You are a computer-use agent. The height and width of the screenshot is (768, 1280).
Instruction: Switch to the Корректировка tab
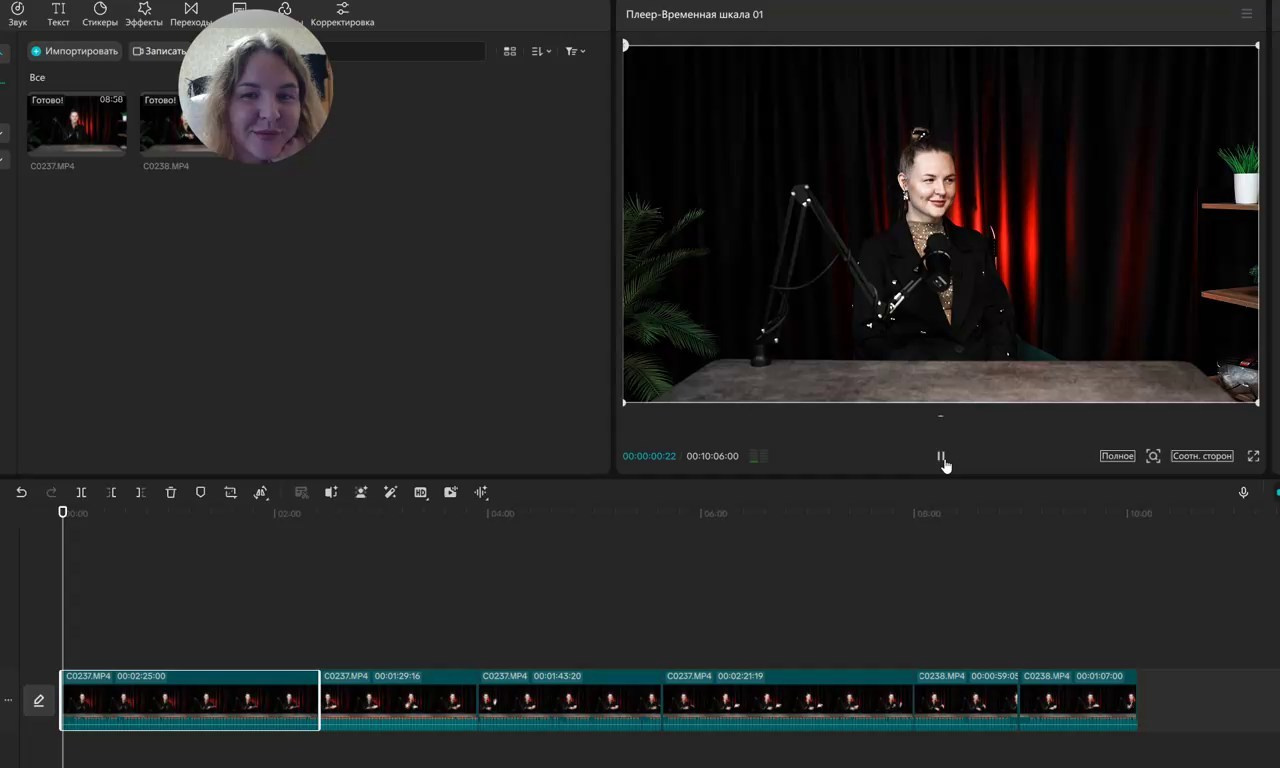[x=342, y=14]
